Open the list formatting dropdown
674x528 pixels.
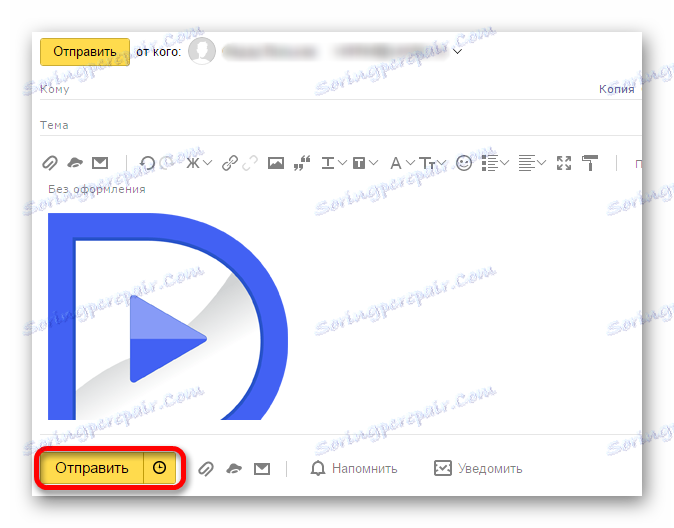tap(495, 163)
